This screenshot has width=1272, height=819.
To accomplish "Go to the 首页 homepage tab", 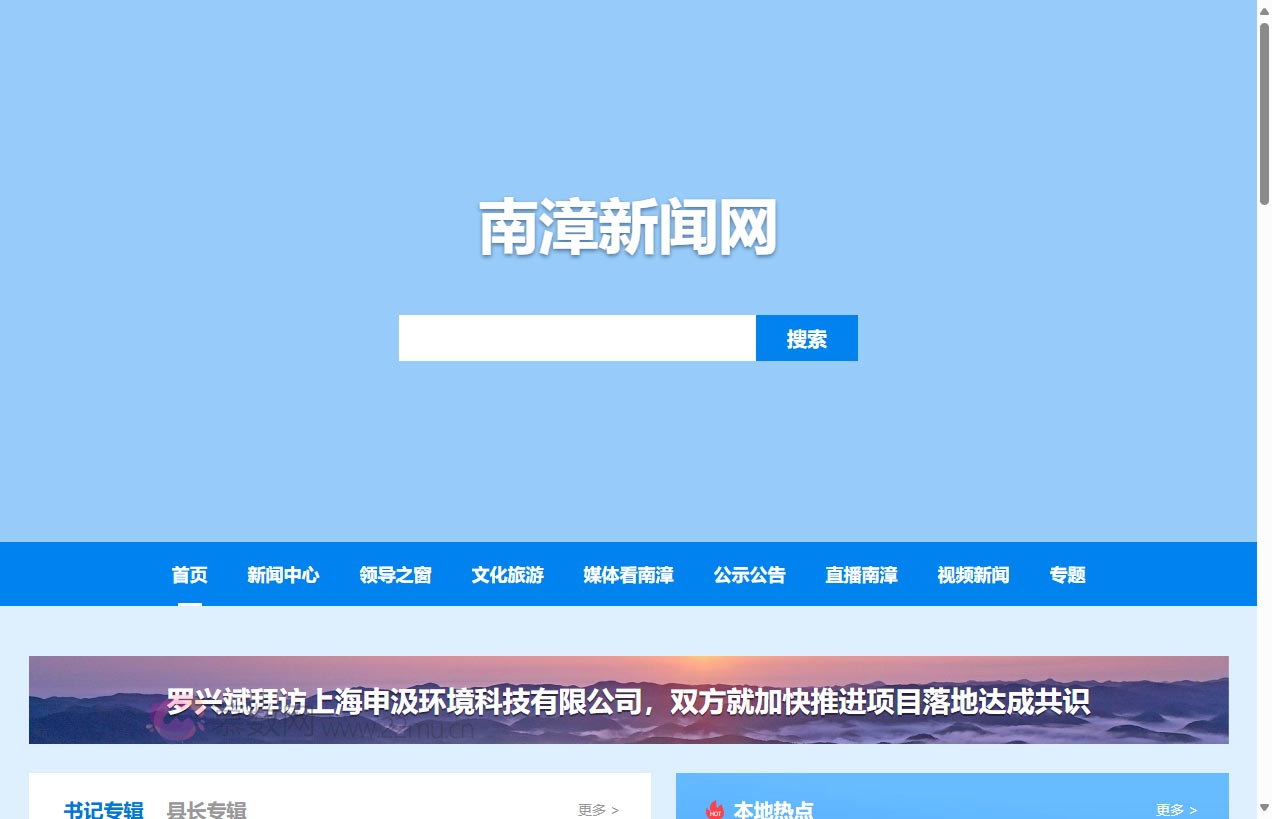I will tap(189, 575).
